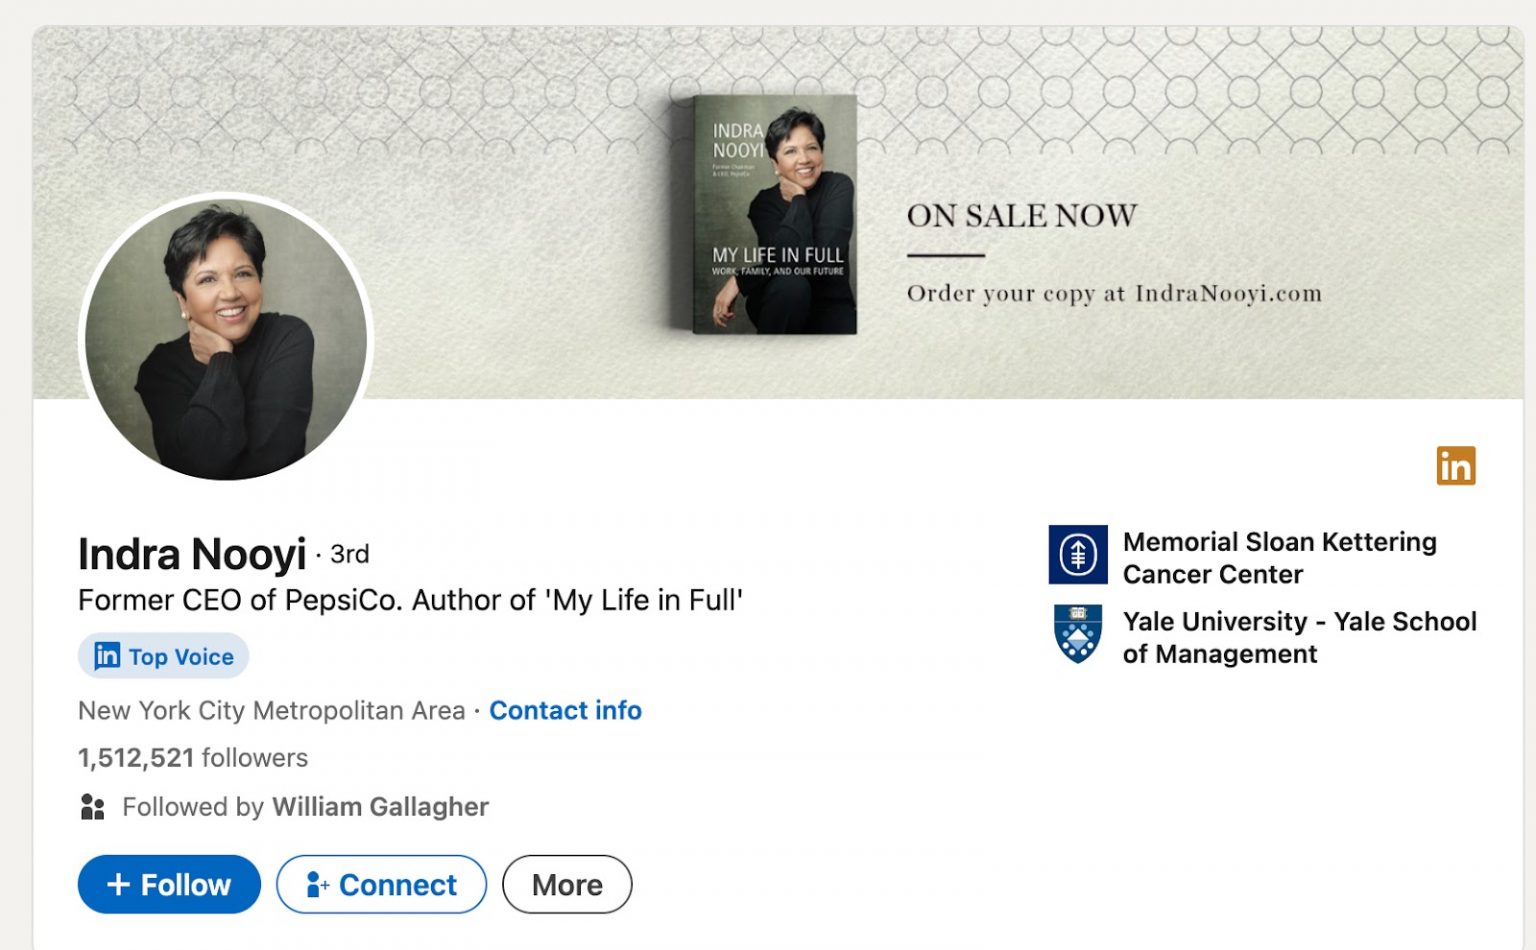Screen dimensions: 1536x950
Task: Open Indra Nooyi's profile photo
Action: 226,337
